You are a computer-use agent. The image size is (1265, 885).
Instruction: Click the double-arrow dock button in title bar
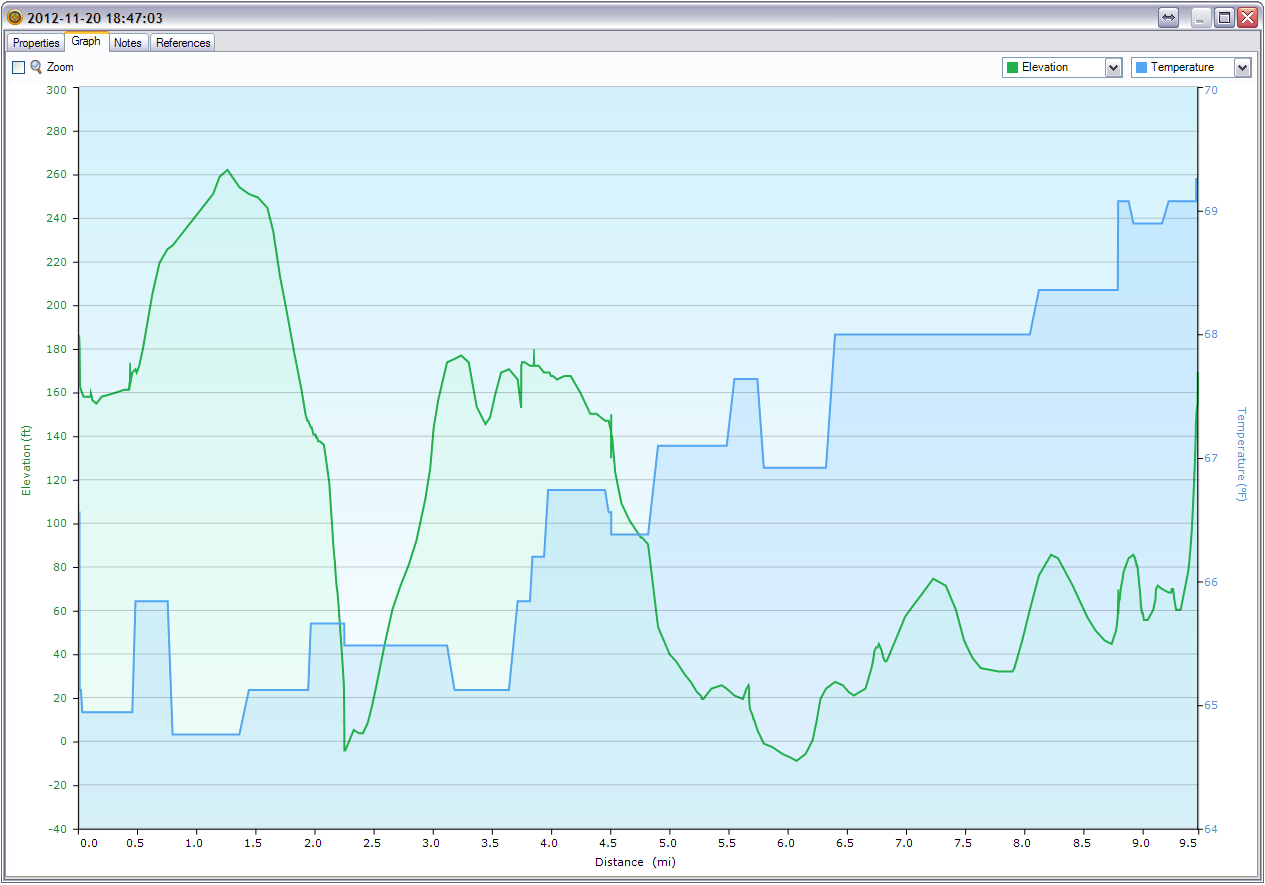[x=1168, y=18]
